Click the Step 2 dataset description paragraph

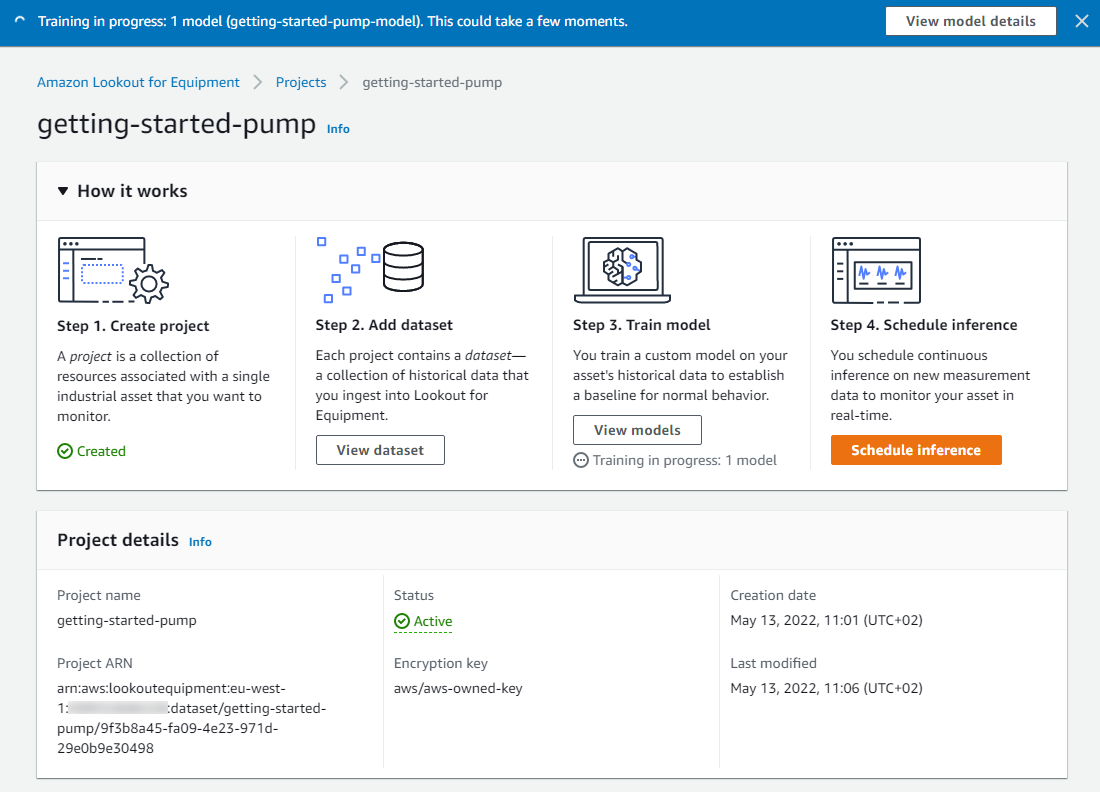422,385
